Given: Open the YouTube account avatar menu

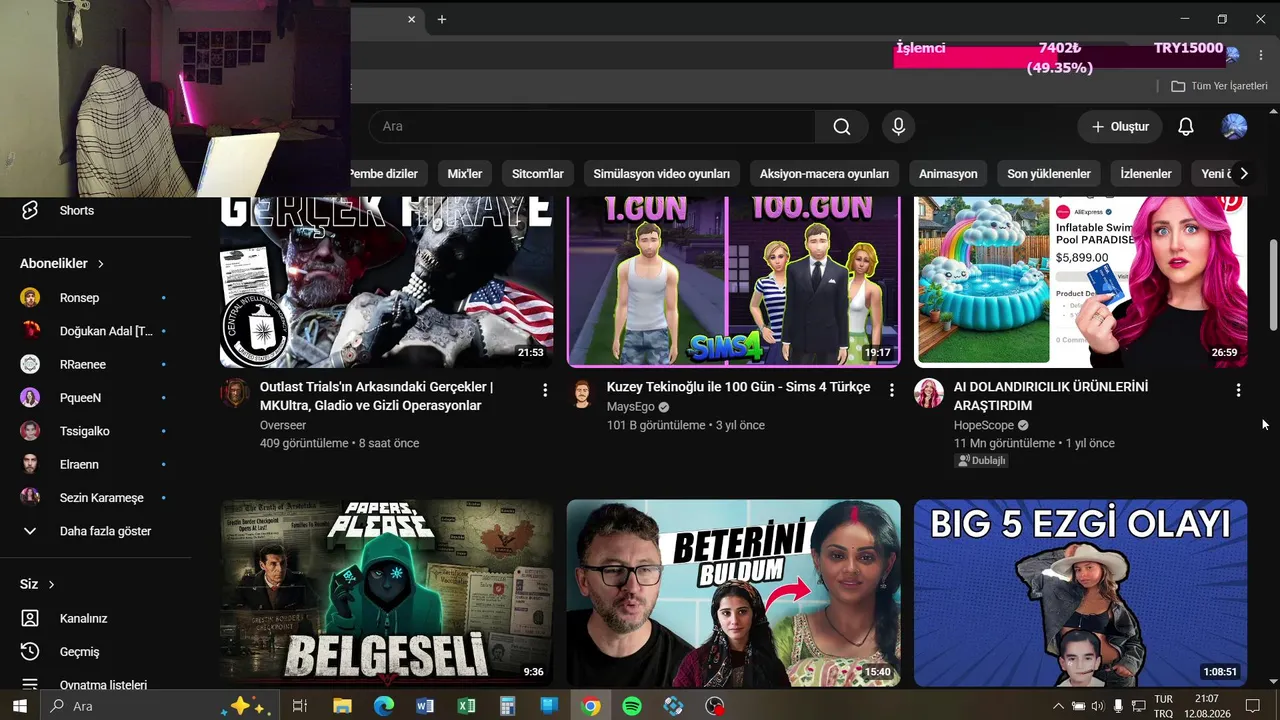Looking at the screenshot, I should (1234, 127).
